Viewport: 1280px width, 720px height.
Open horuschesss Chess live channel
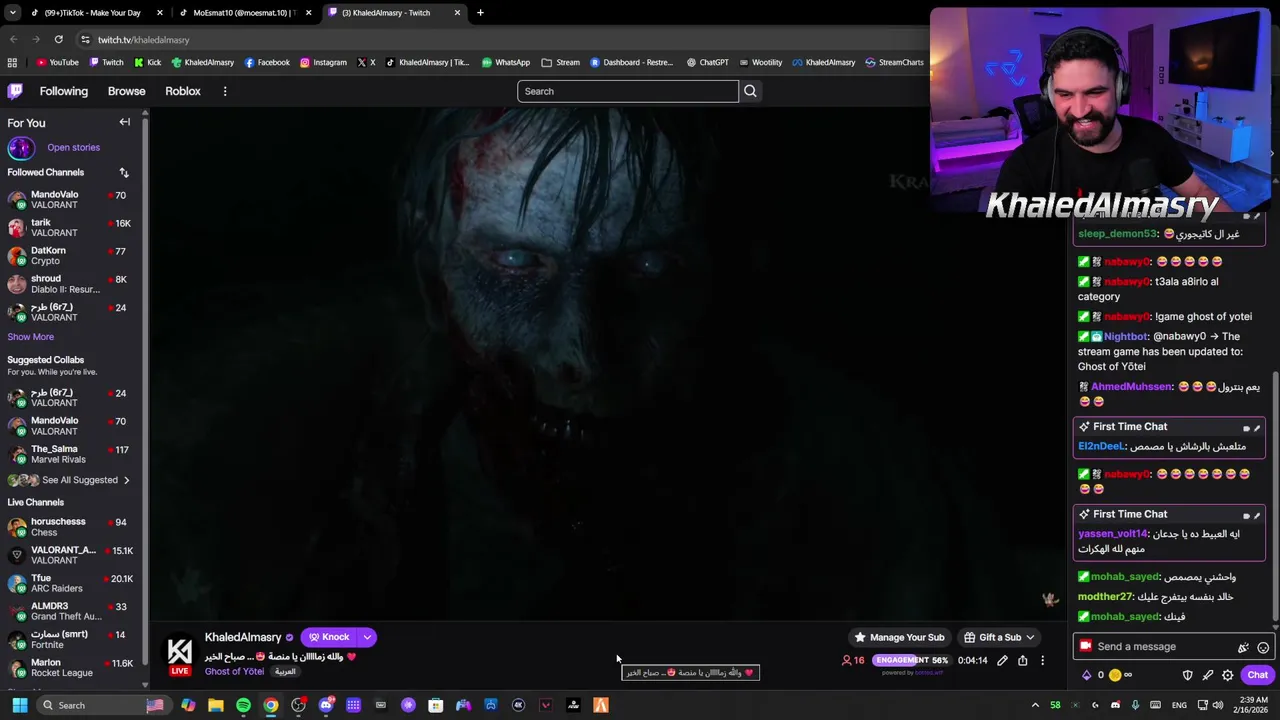coord(70,526)
